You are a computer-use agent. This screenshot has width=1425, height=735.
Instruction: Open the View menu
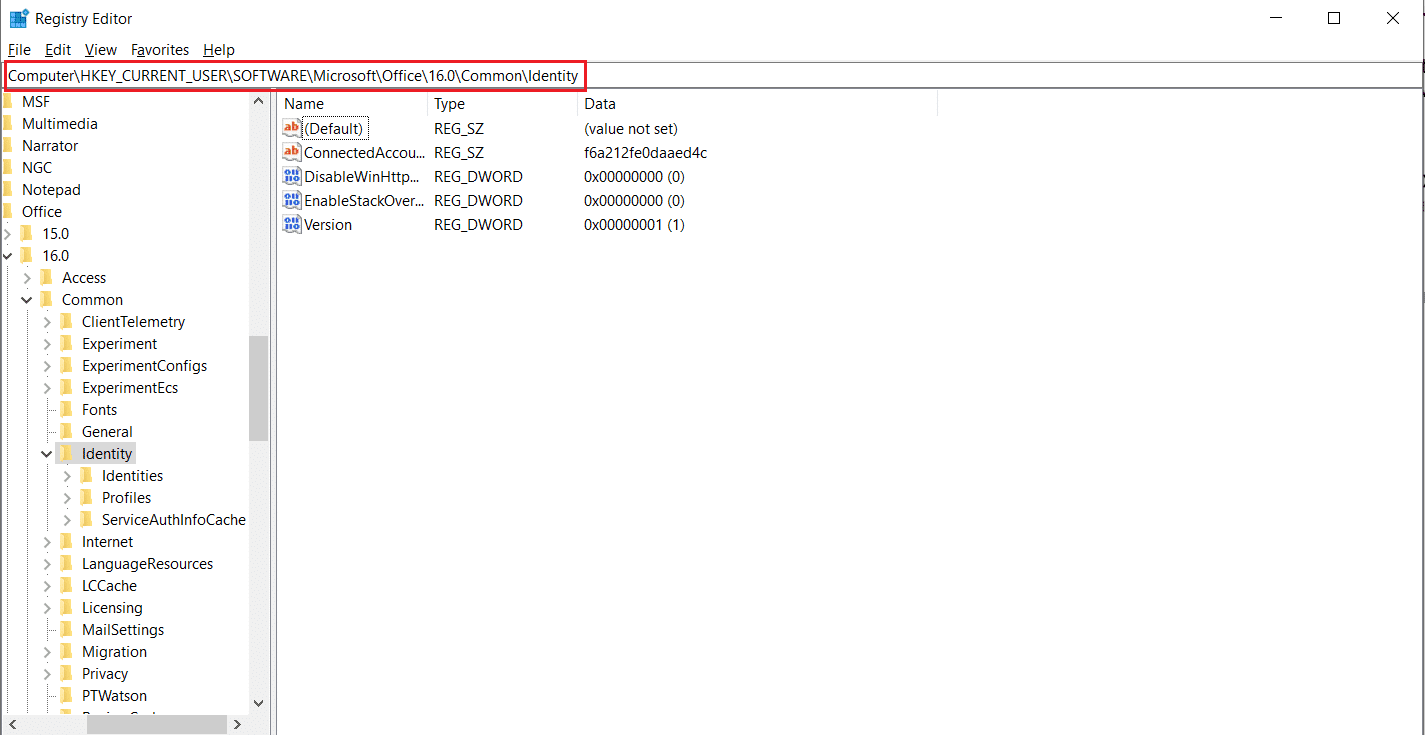pos(101,50)
